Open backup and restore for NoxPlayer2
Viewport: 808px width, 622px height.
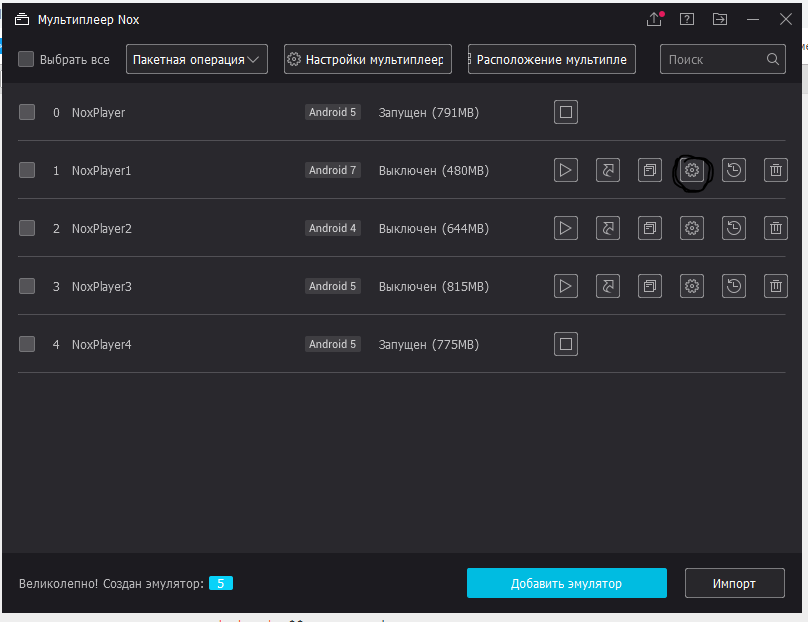[x=734, y=228]
